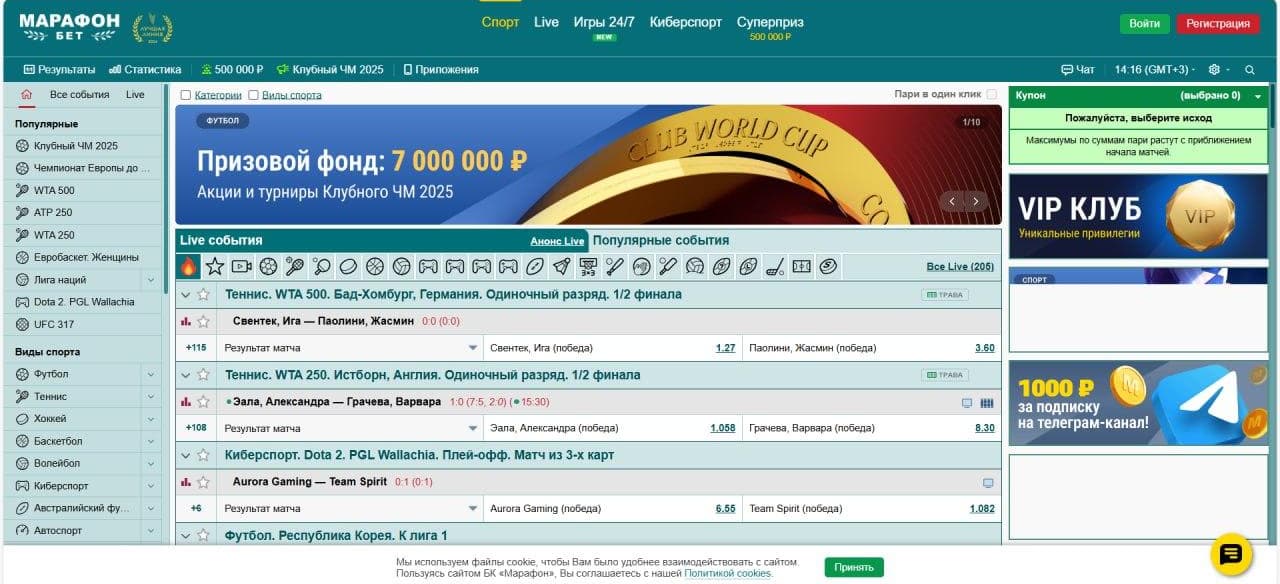This screenshot has width=1280, height=584.
Task: Open the timezone 14:16 (GMT+3) dropdown
Action: pyautogui.click(x=1154, y=70)
